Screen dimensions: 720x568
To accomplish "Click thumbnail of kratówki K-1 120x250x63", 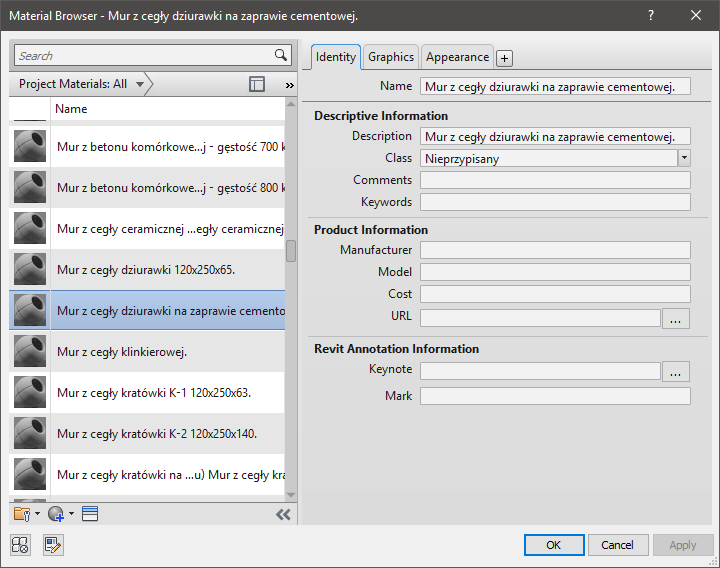I will tap(30, 392).
